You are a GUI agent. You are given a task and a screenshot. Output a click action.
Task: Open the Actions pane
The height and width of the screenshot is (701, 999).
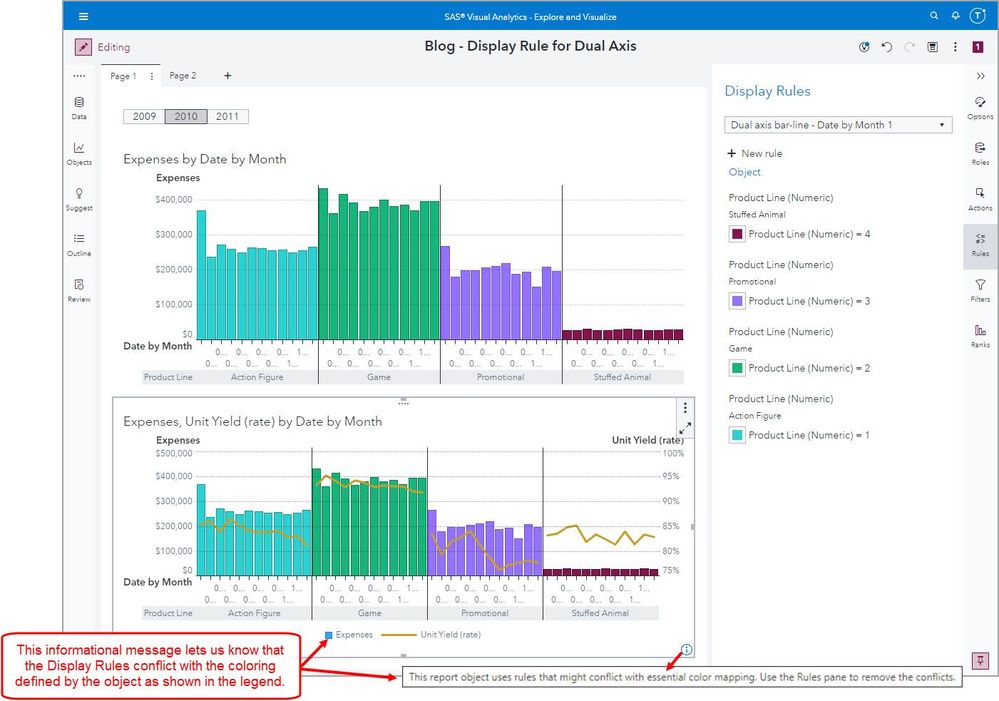980,199
